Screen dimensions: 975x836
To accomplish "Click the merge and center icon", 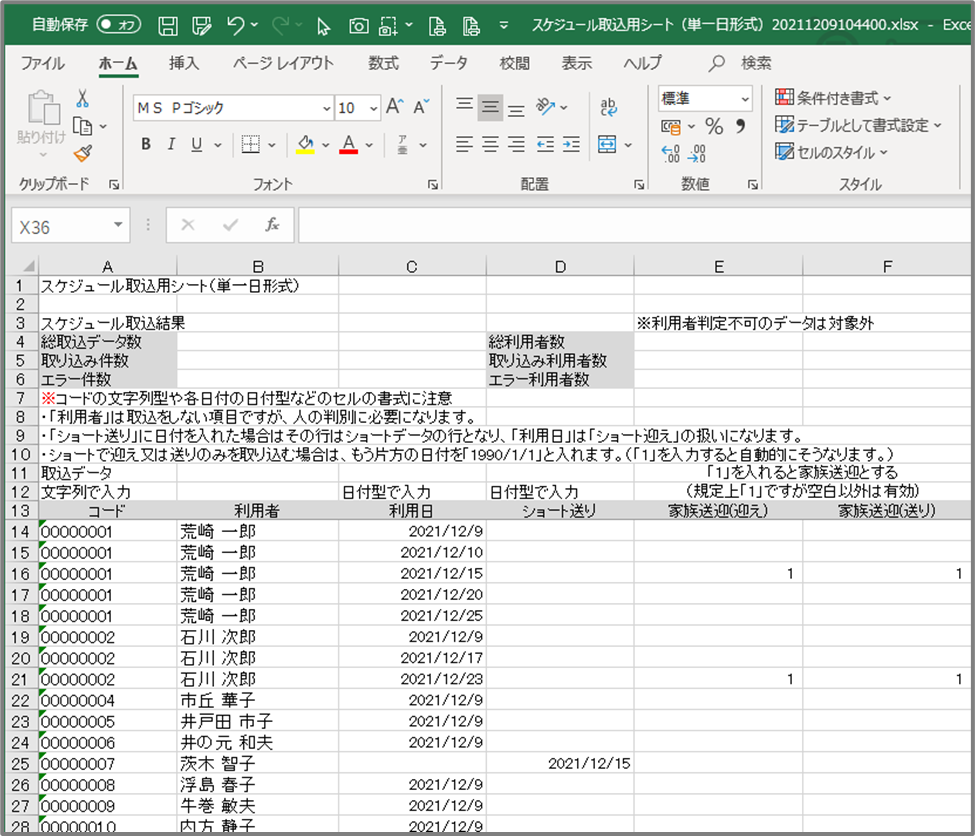I will tap(608, 144).
